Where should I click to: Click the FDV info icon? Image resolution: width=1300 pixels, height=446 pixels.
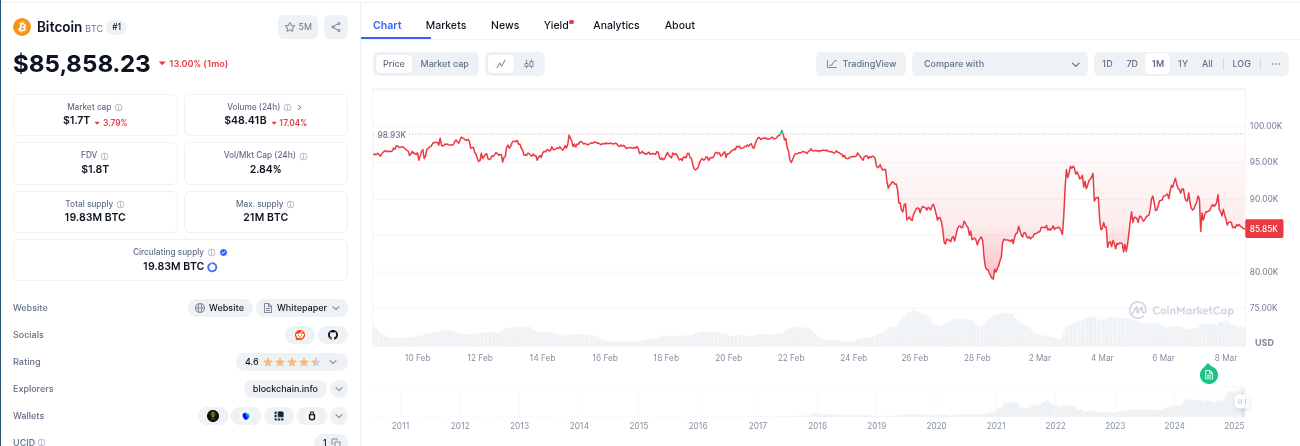pyautogui.click(x=104, y=156)
